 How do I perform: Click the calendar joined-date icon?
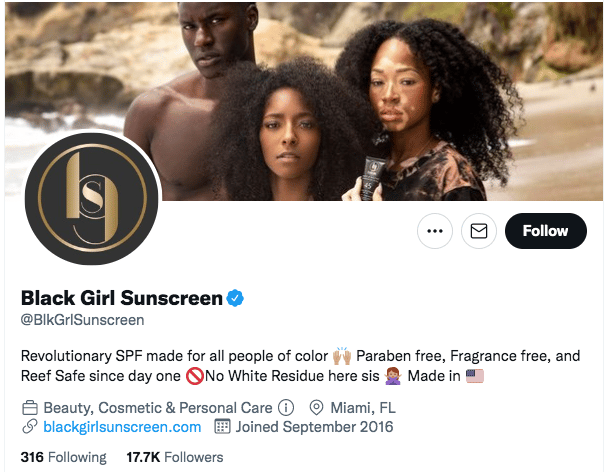click(223, 426)
